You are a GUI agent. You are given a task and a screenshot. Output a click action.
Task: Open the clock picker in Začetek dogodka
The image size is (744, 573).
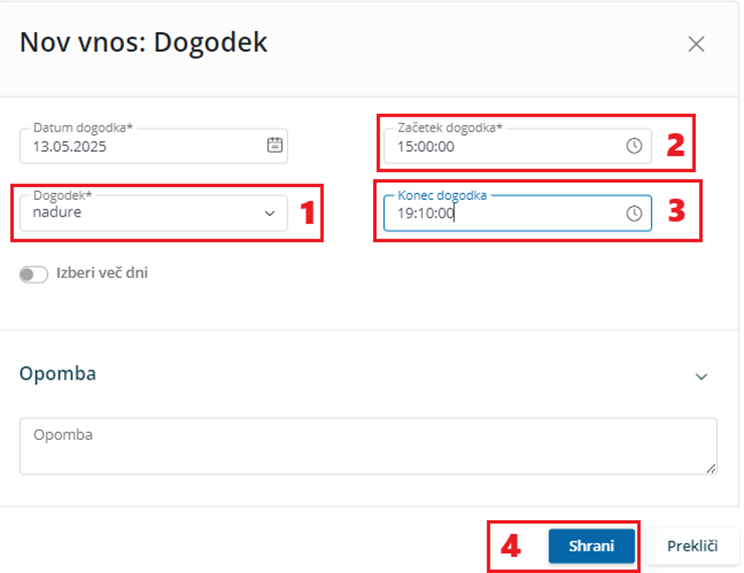click(634, 146)
